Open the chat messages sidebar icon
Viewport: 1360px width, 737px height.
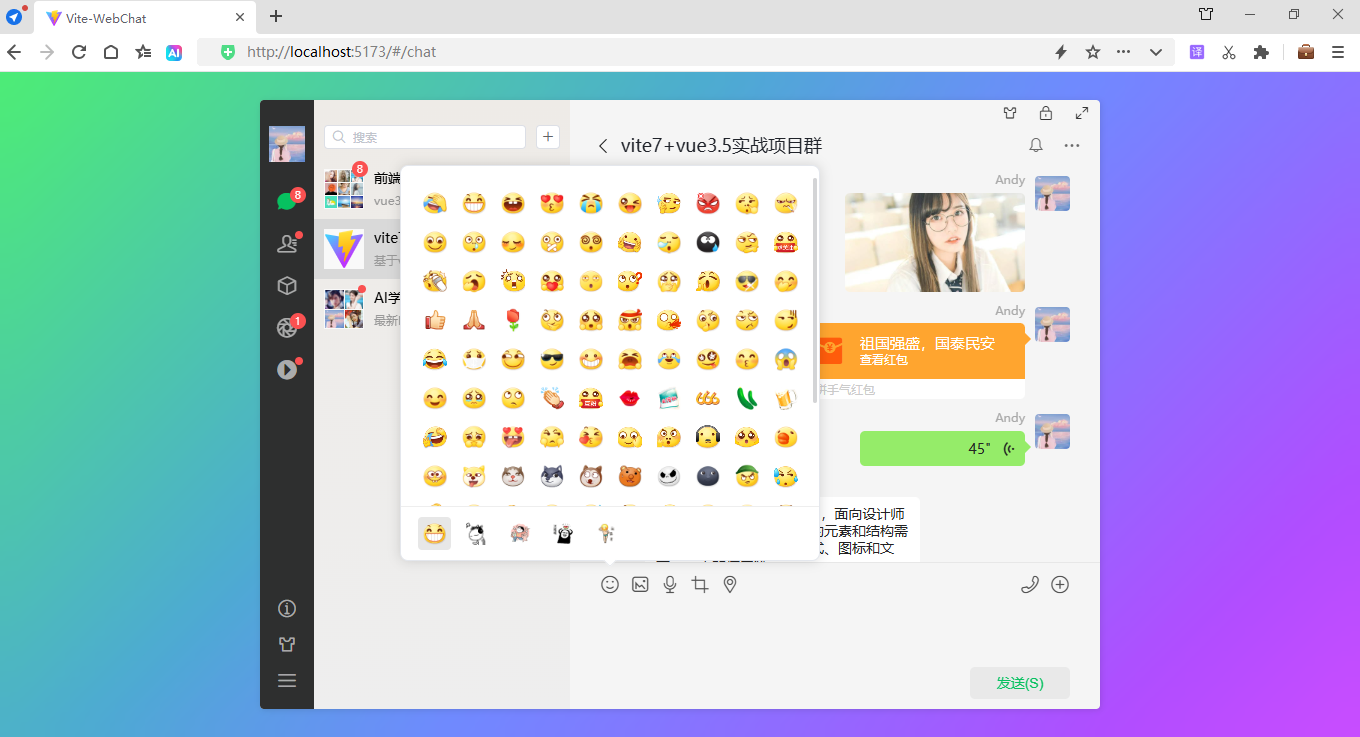286,201
